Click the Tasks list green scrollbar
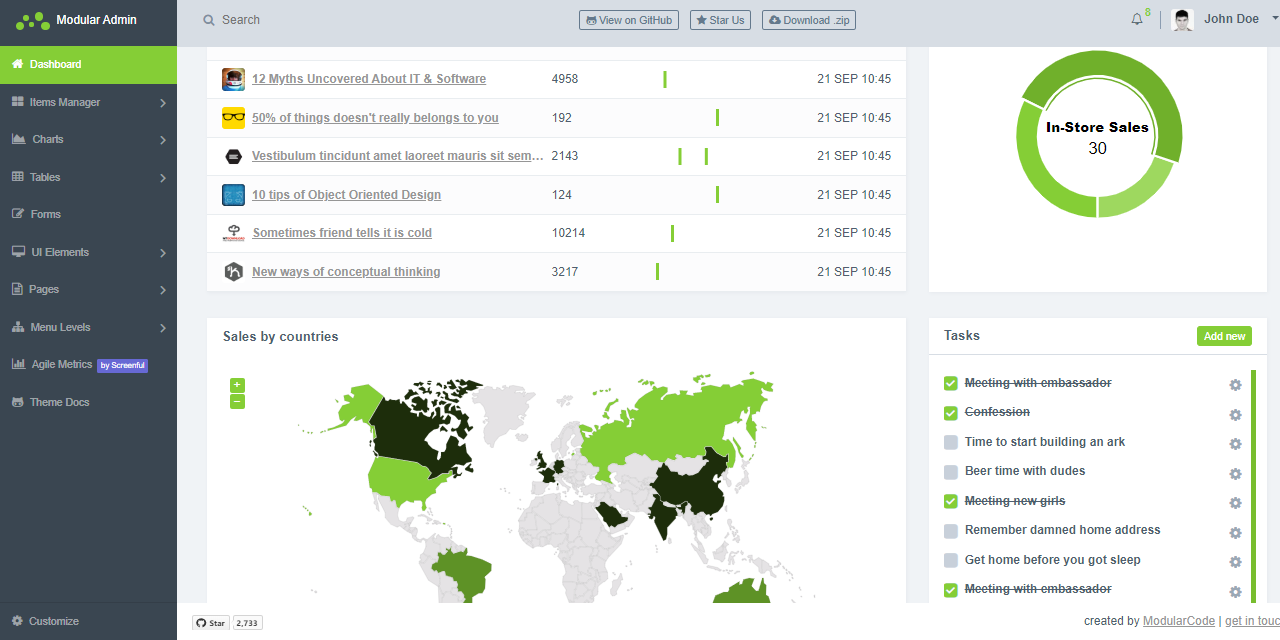 (1253, 486)
